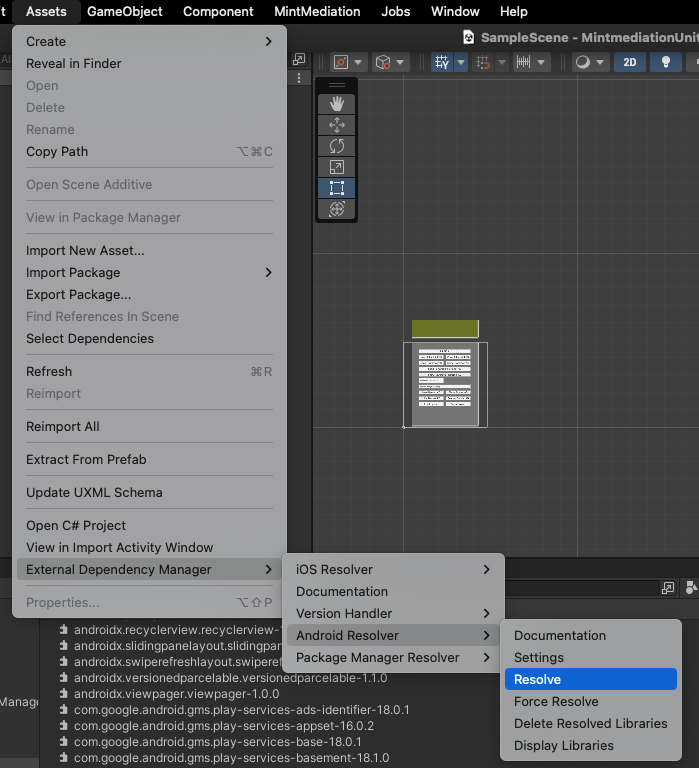Open Android Resolver Documentation entry

point(591,635)
